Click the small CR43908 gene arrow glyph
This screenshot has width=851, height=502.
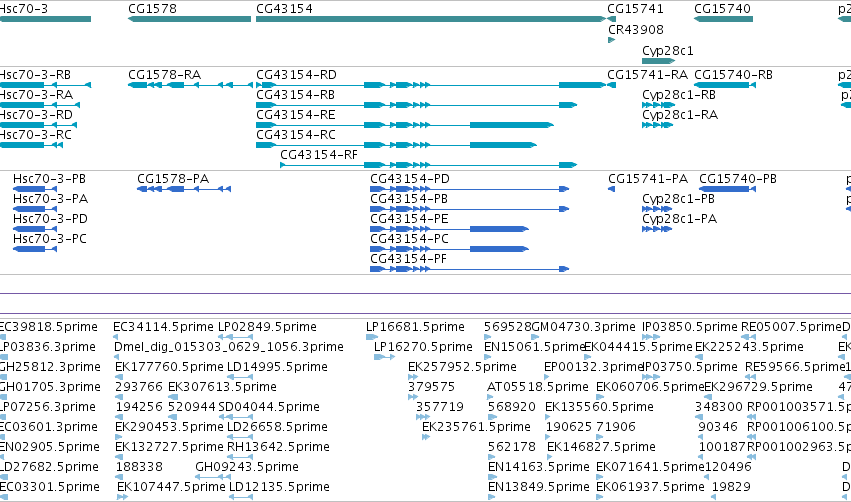pyautogui.click(x=611, y=40)
